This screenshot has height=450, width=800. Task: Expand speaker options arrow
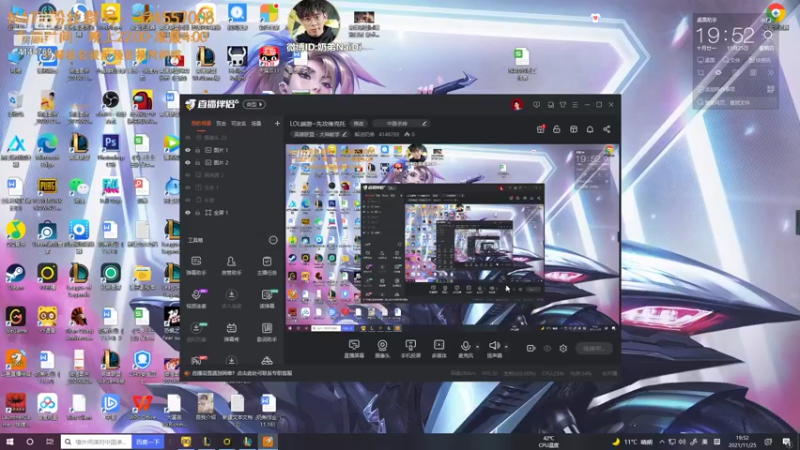[506, 347]
